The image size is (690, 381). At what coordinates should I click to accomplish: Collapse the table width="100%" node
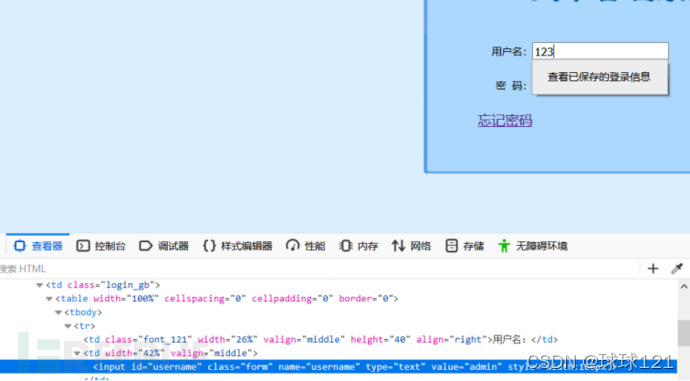pos(49,299)
